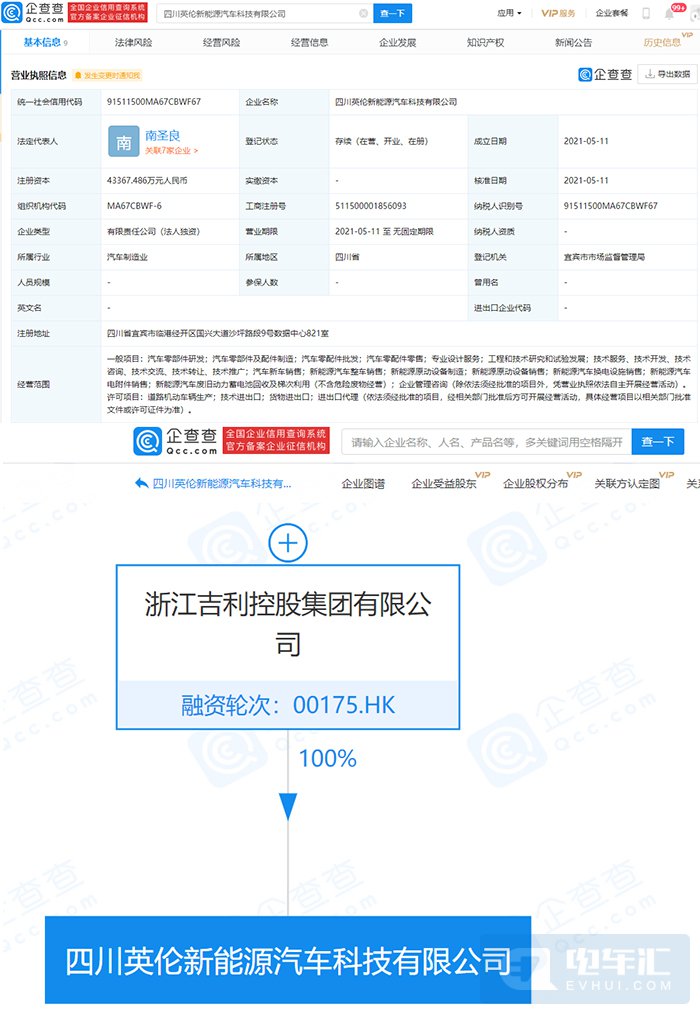Click credit code 91511500MA67CBWF67 value

(x=154, y=102)
